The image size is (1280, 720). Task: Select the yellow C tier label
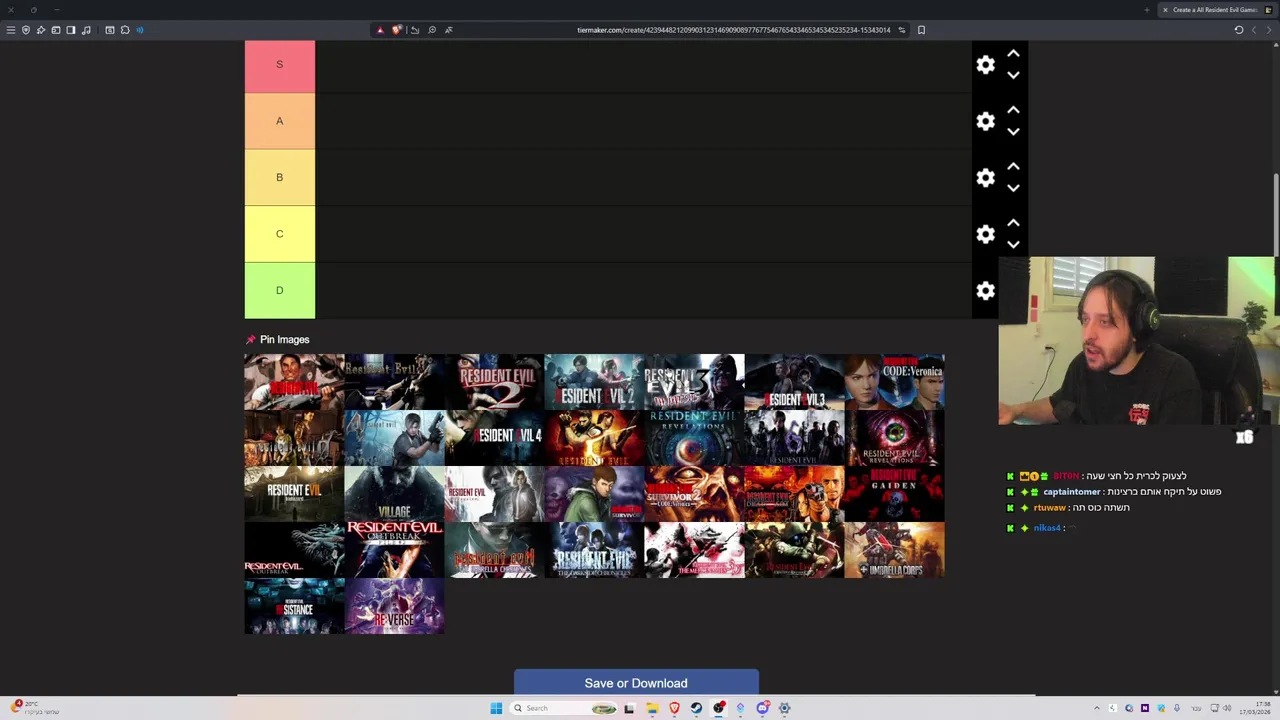point(280,234)
